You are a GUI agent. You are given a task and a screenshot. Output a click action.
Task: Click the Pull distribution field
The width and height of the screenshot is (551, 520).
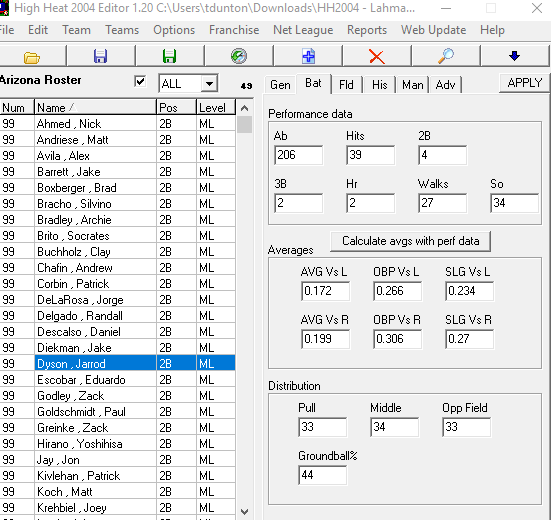coord(323,427)
